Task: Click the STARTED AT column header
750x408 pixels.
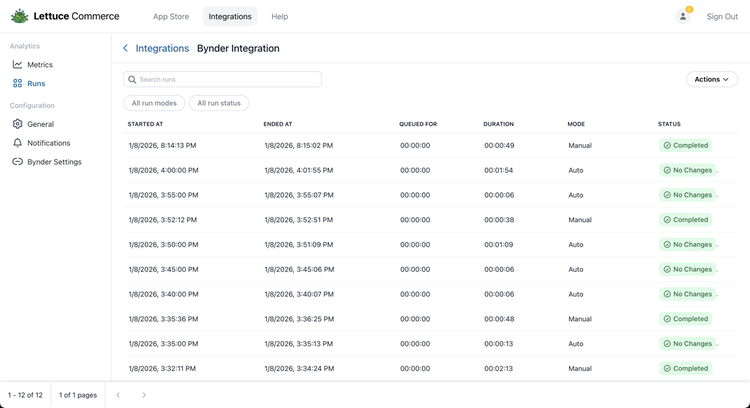Action: (x=145, y=124)
